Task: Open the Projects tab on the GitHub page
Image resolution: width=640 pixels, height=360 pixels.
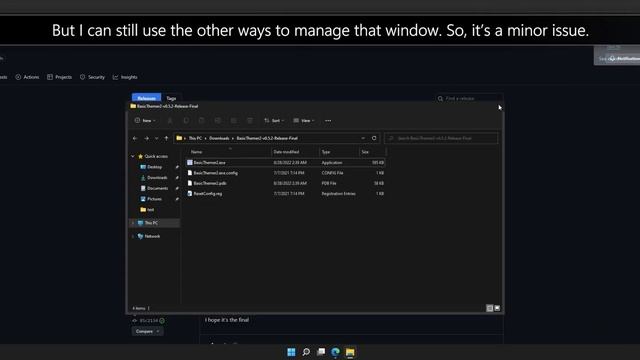Action: (60, 77)
